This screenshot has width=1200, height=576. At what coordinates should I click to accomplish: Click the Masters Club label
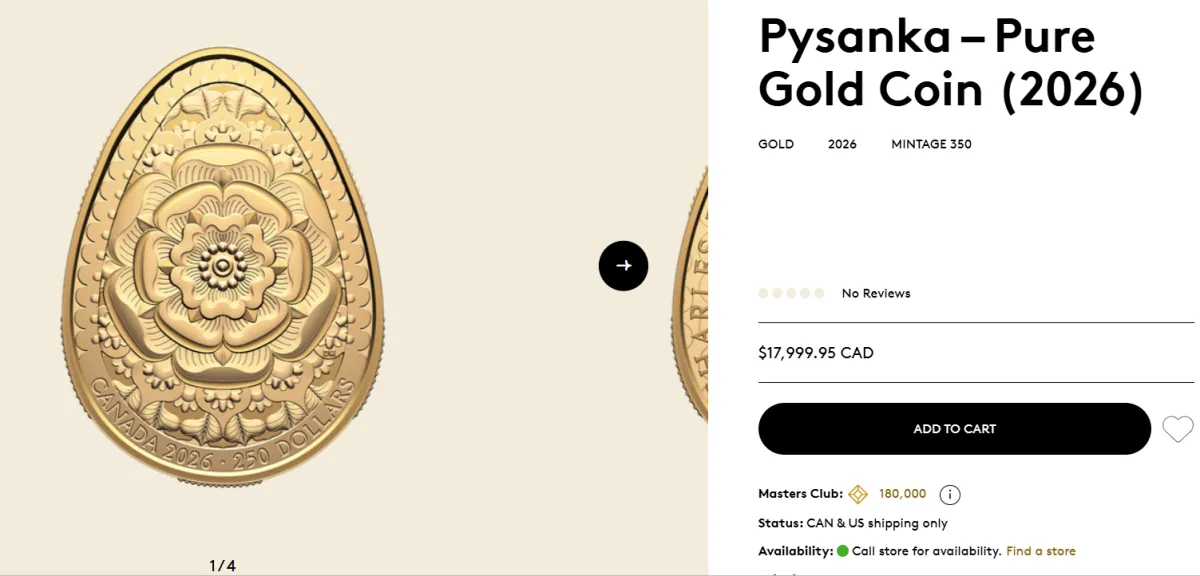point(799,494)
